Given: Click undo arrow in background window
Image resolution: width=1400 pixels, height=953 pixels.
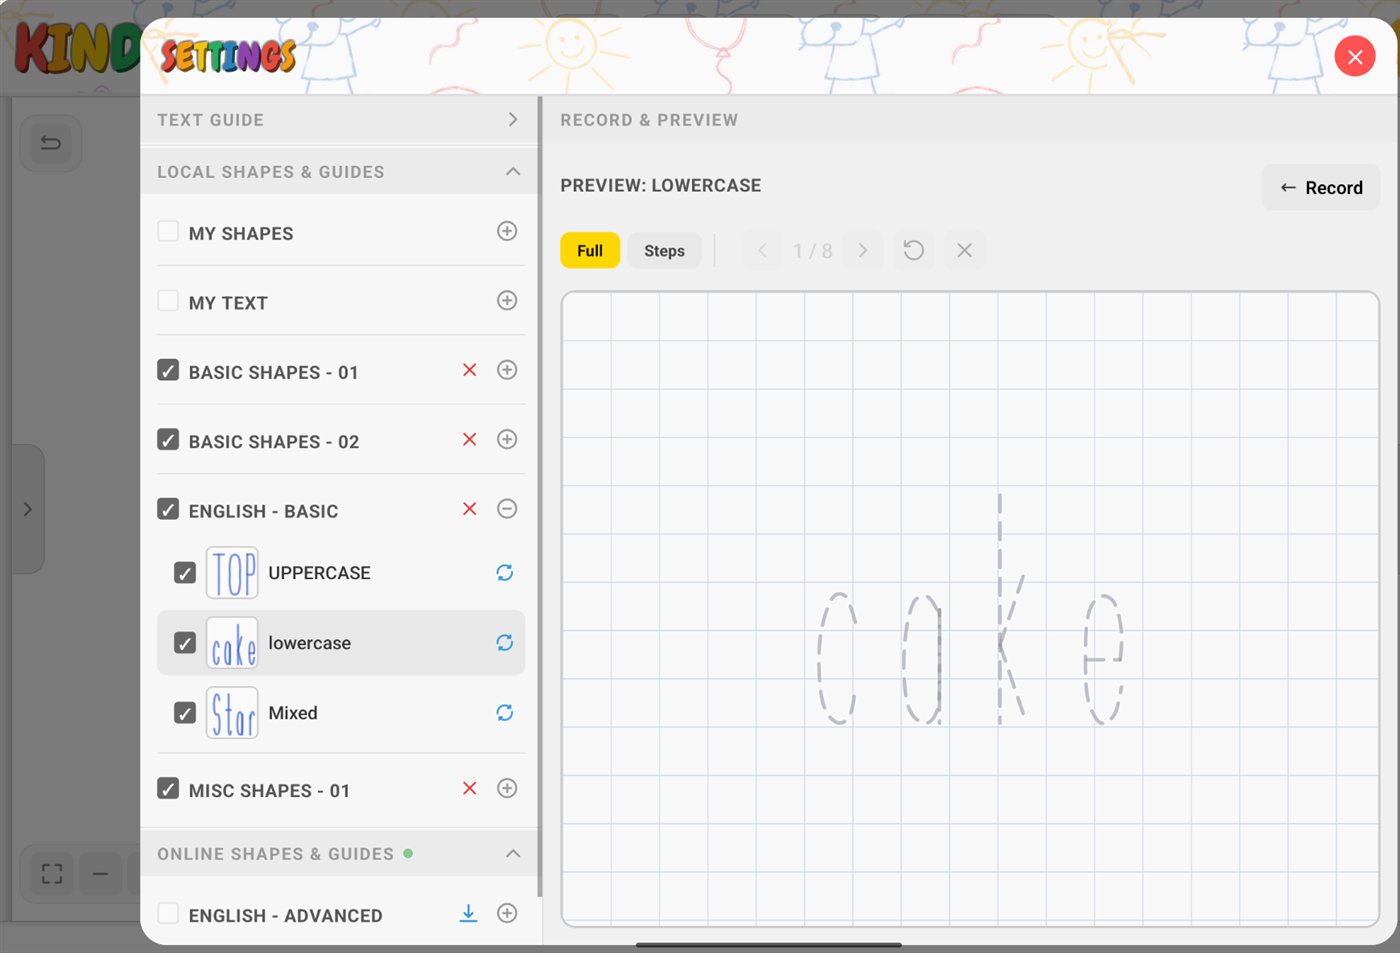Looking at the screenshot, I should tap(51, 143).
